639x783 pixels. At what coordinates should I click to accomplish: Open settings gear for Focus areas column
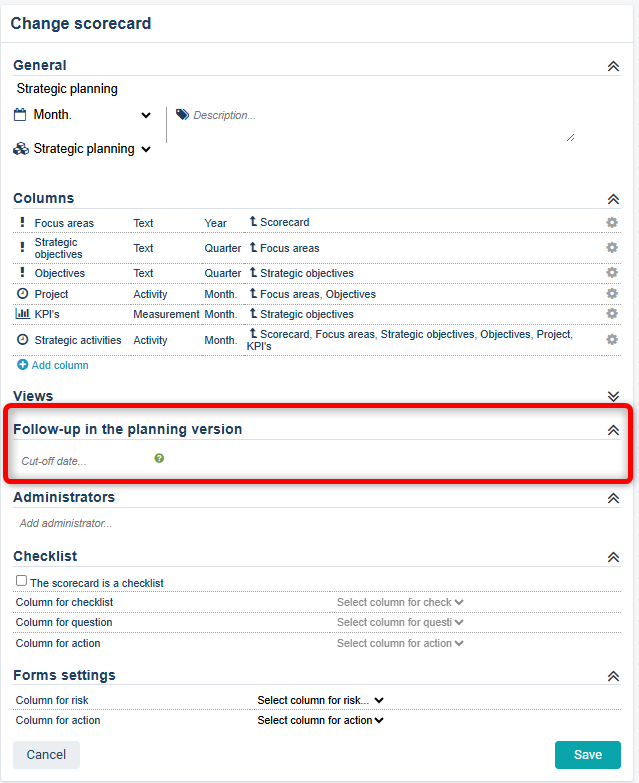612,222
